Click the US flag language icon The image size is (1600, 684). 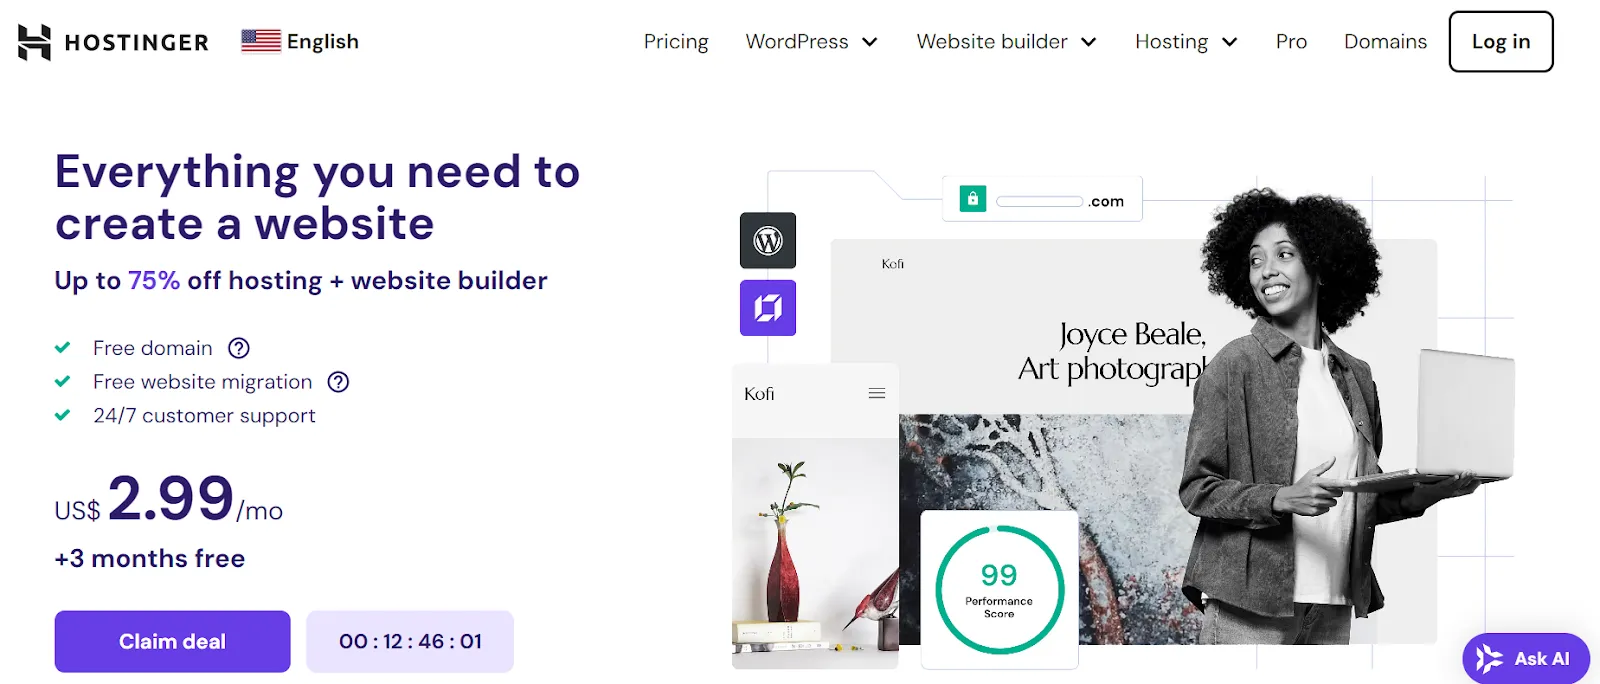pyautogui.click(x=261, y=41)
